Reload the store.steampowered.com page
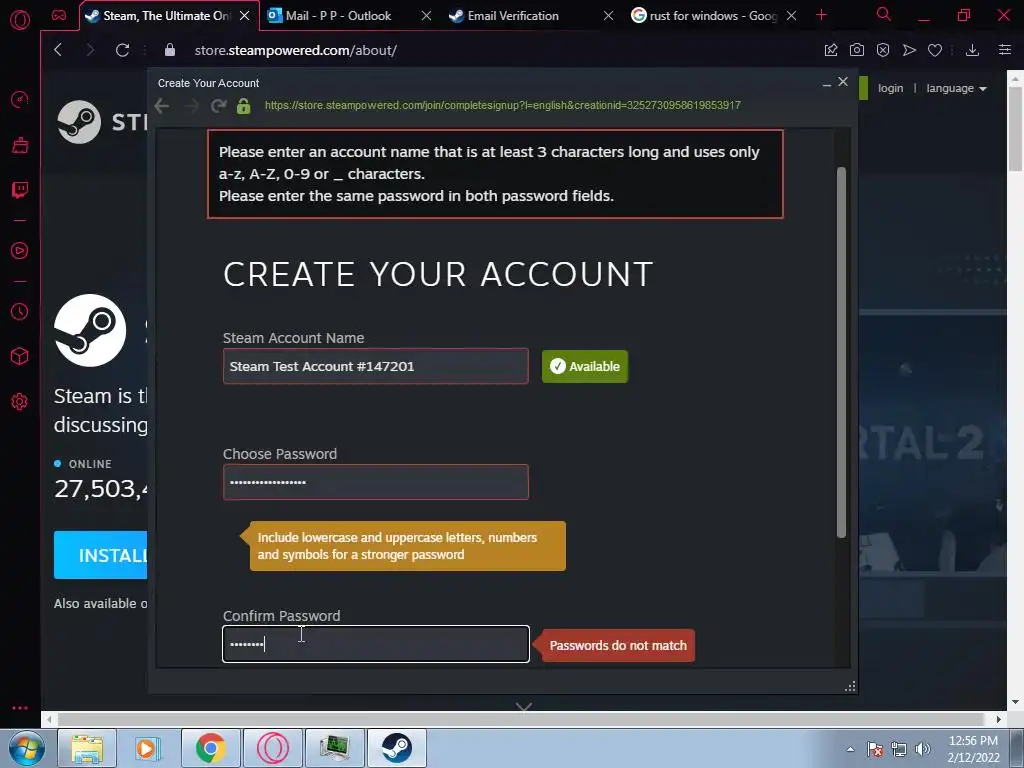The height and width of the screenshot is (768, 1024). pyautogui.click(x=122, y=50)
